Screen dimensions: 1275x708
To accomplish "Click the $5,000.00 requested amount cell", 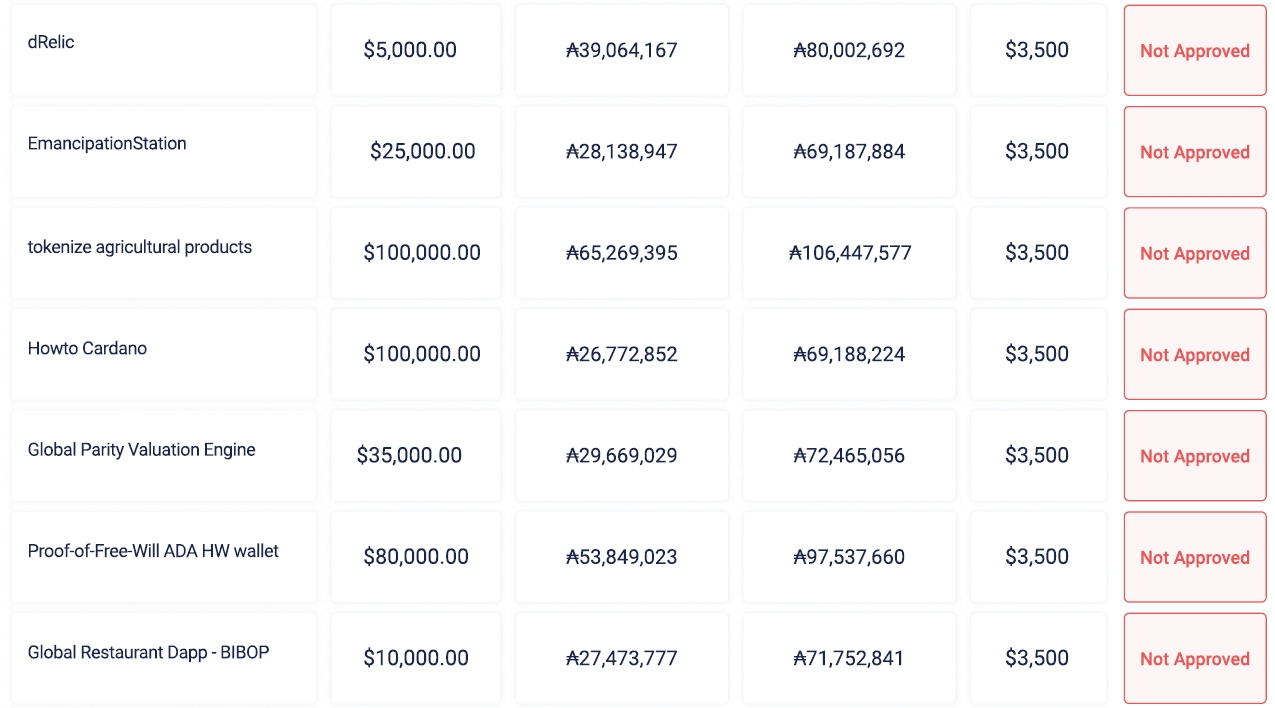I will point(410,50).
